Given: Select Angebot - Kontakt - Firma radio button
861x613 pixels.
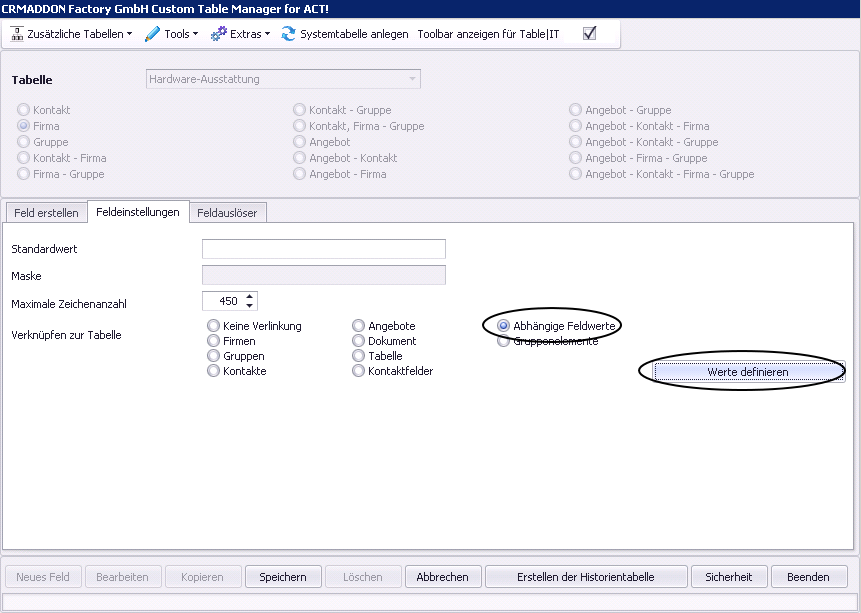Looking at the screenshot, I should pos(575,126).
